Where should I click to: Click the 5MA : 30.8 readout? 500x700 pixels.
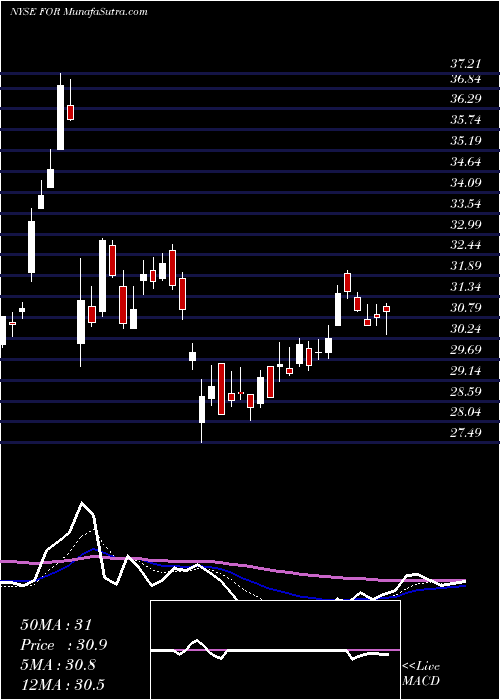pyautogui.click(x=58, y=665)
